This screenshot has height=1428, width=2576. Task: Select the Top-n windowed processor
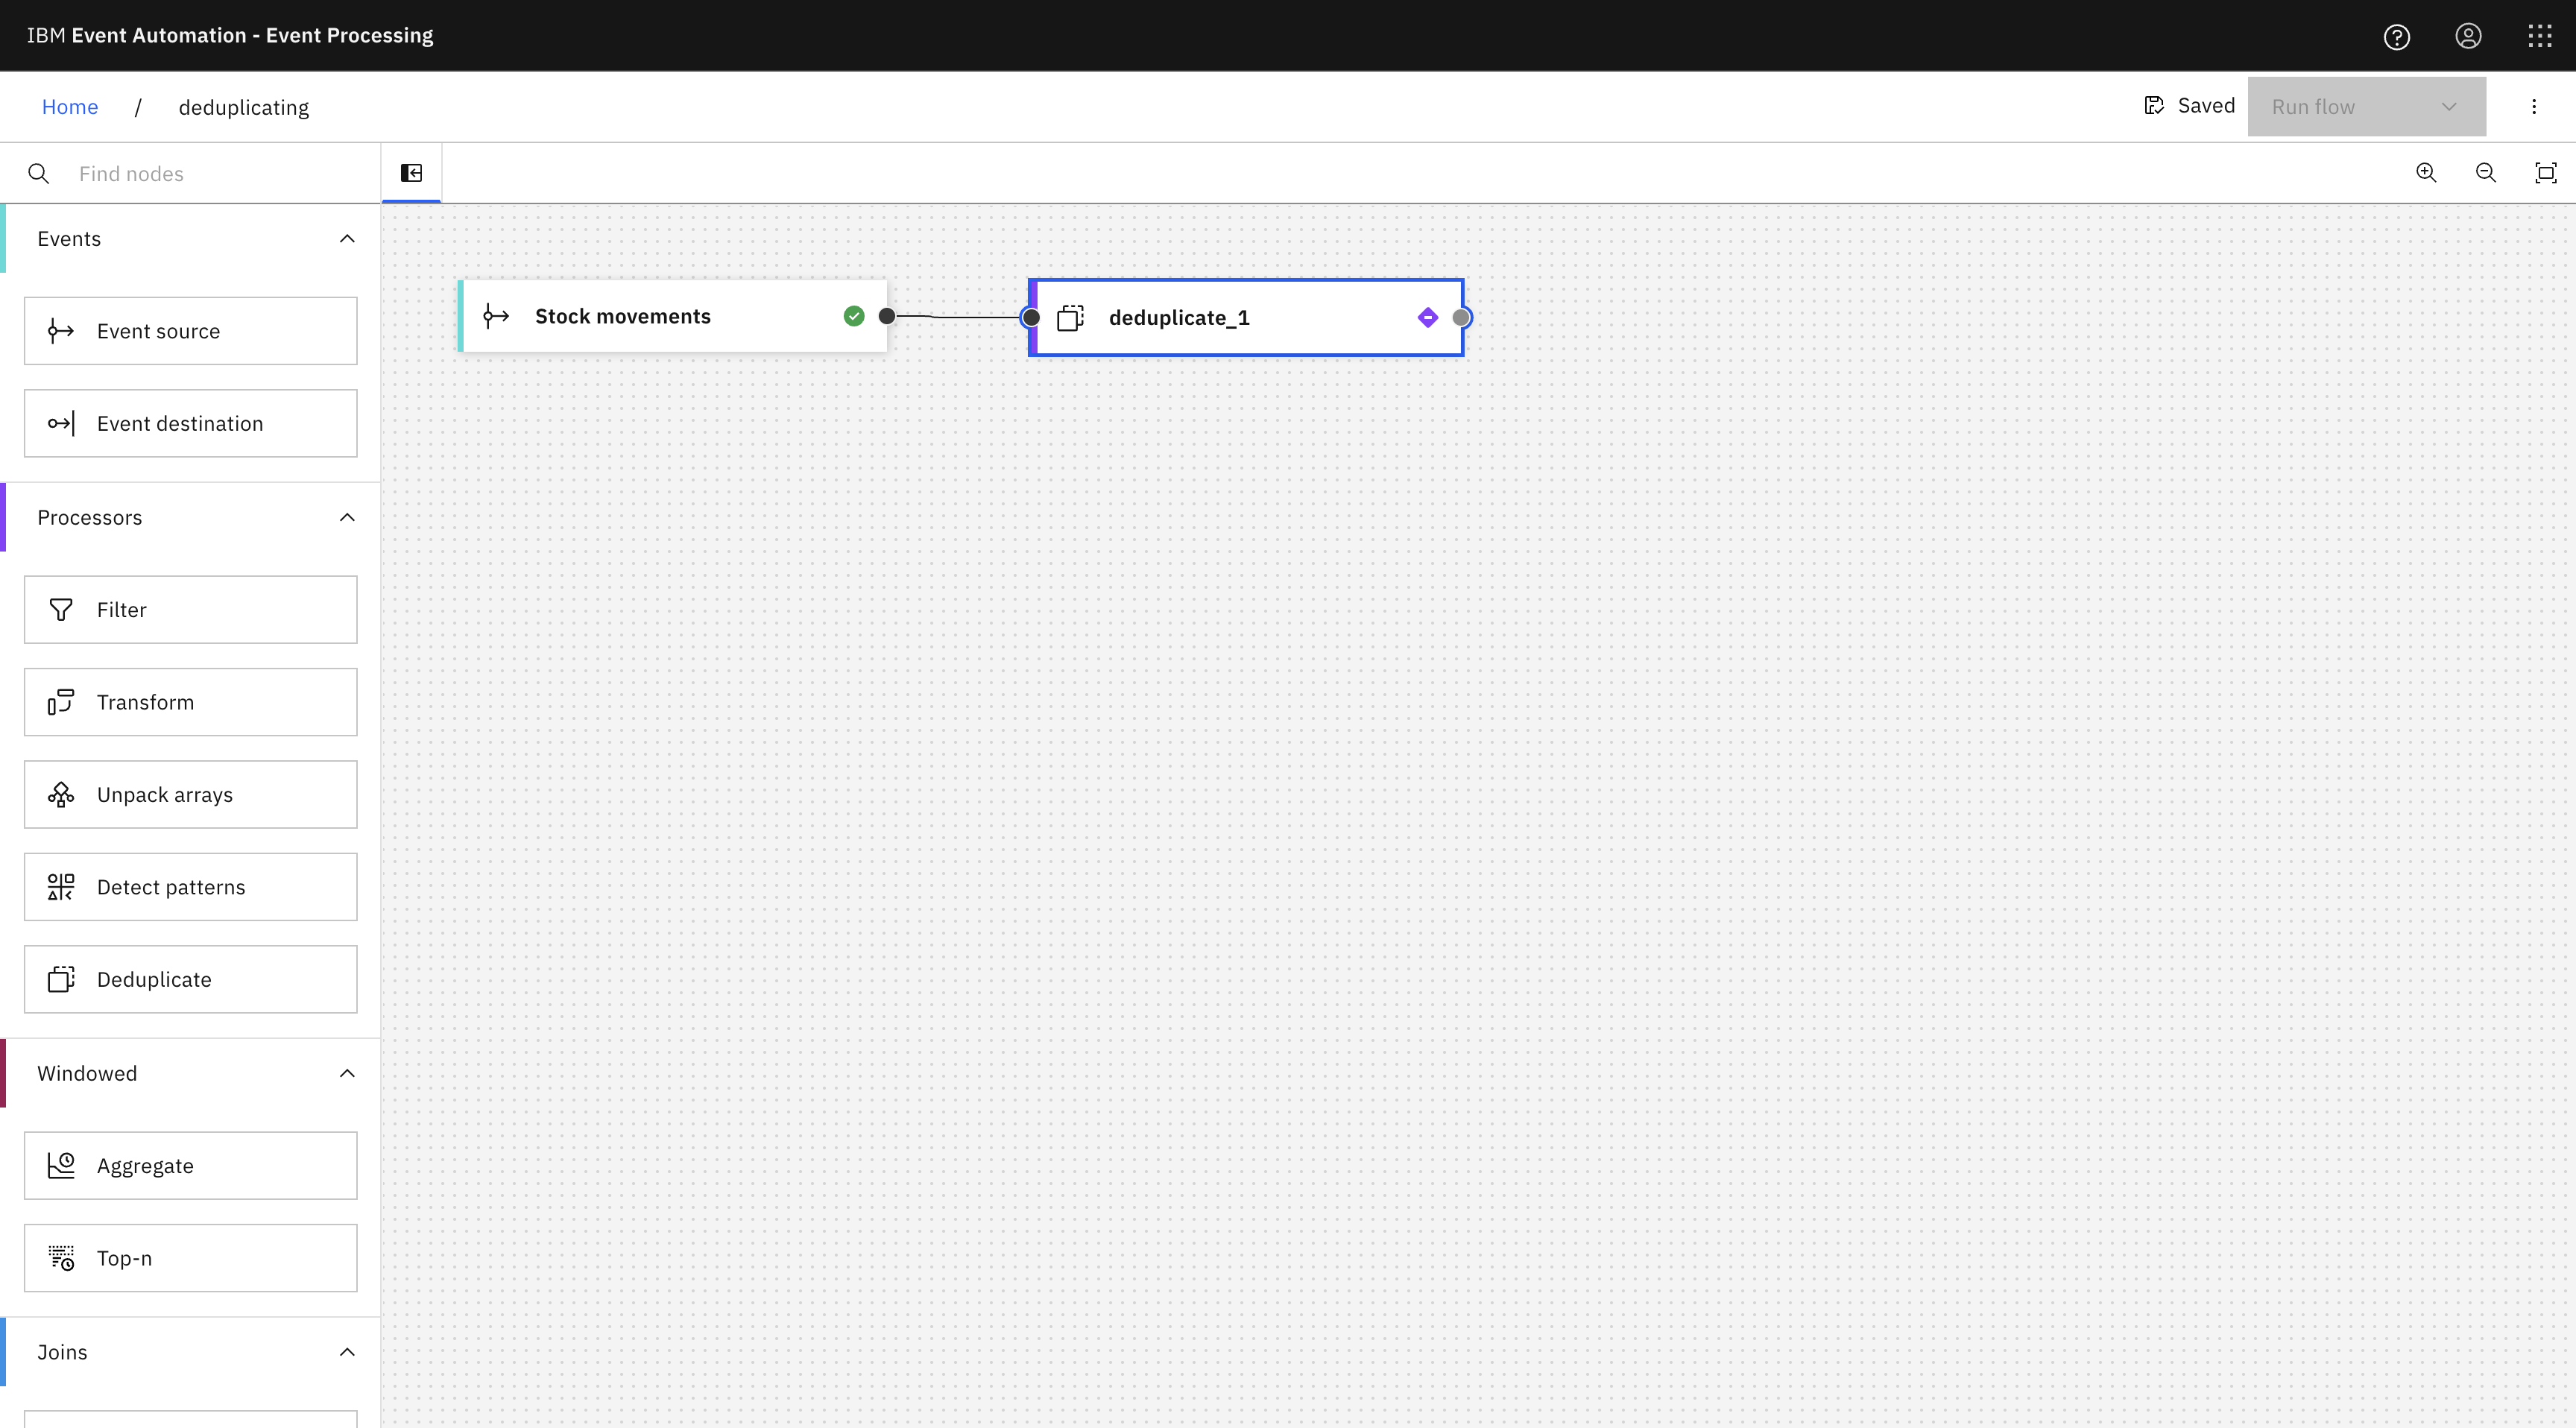coord(190,1257)
